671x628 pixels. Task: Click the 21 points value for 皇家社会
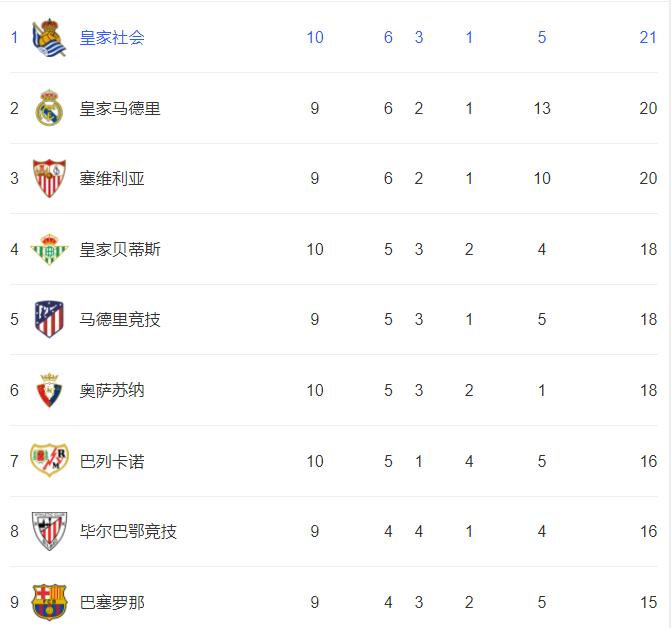[x=648, y=38]
